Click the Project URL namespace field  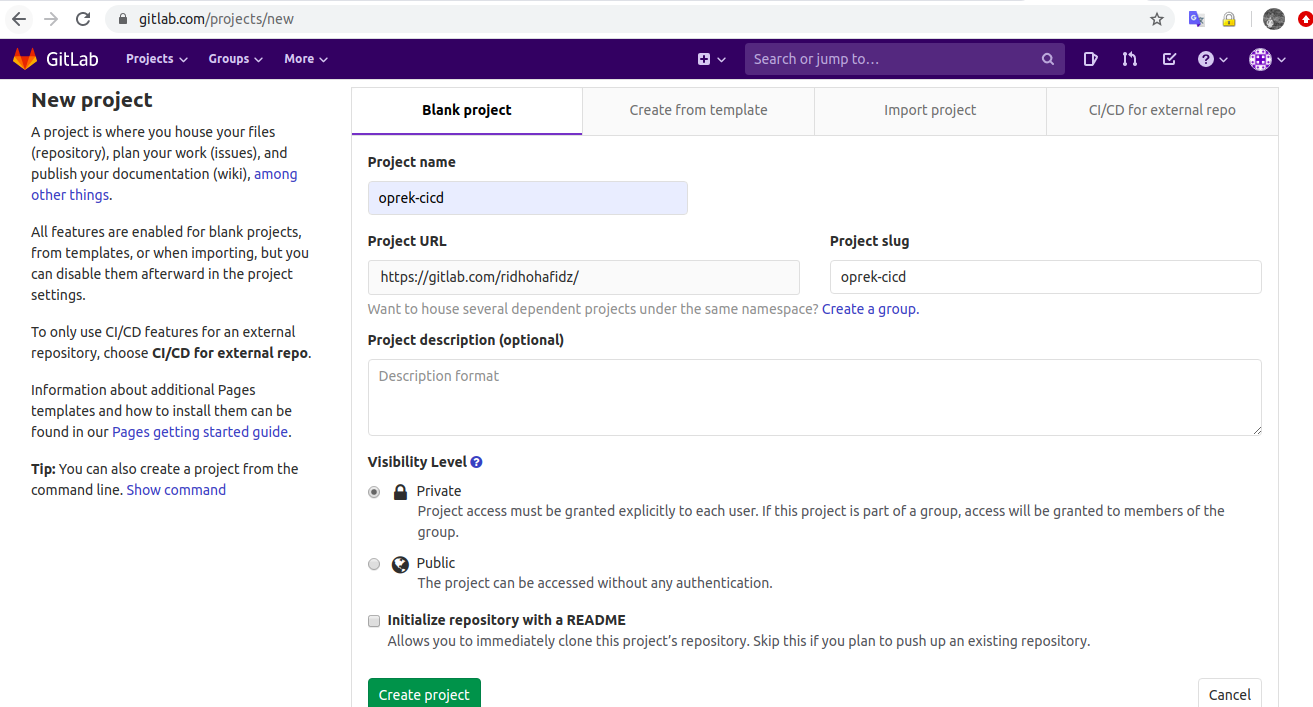tap(584, 277)
